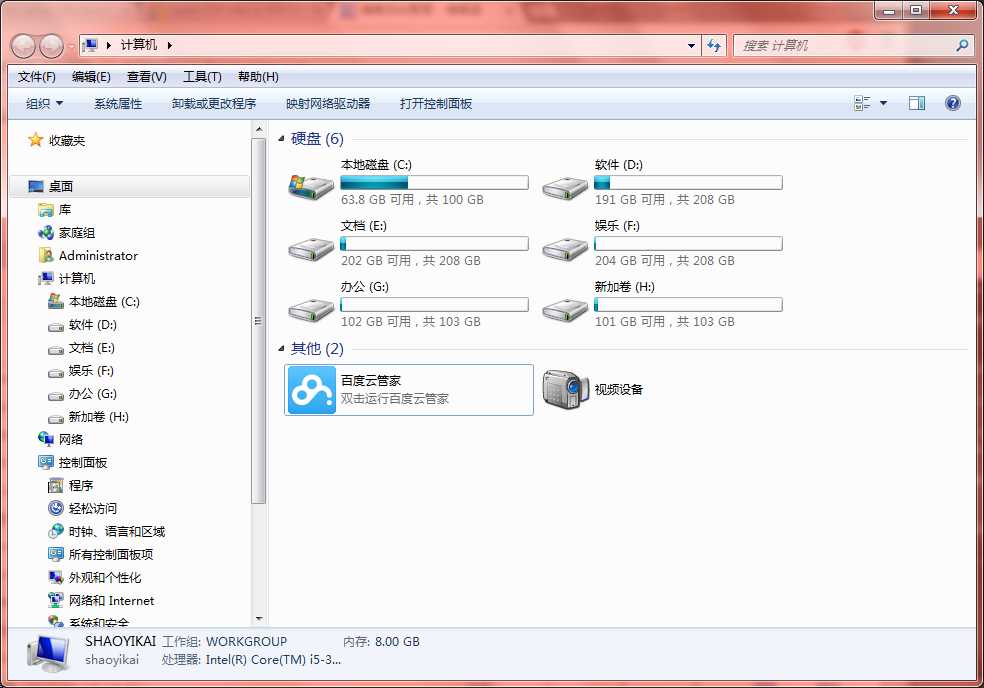The image size is (984, 688).
Task: Open the 工具(T) menu
Action: click(202, 77)
